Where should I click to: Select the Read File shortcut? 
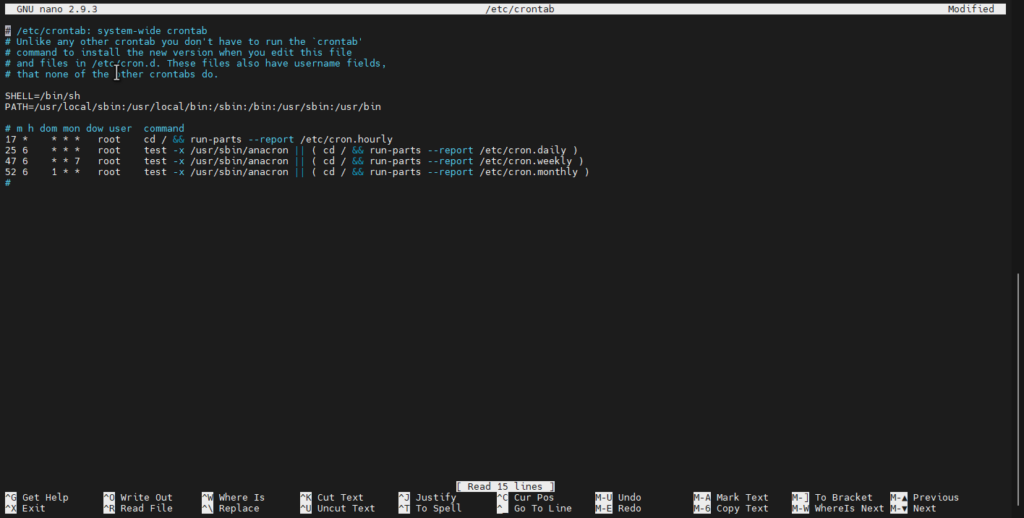[146, 508]
